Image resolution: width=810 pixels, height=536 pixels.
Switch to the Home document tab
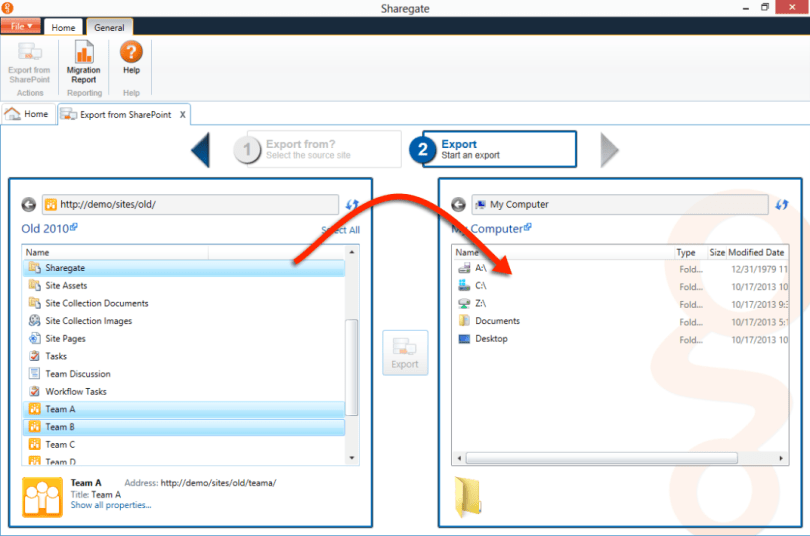[27, 114]
